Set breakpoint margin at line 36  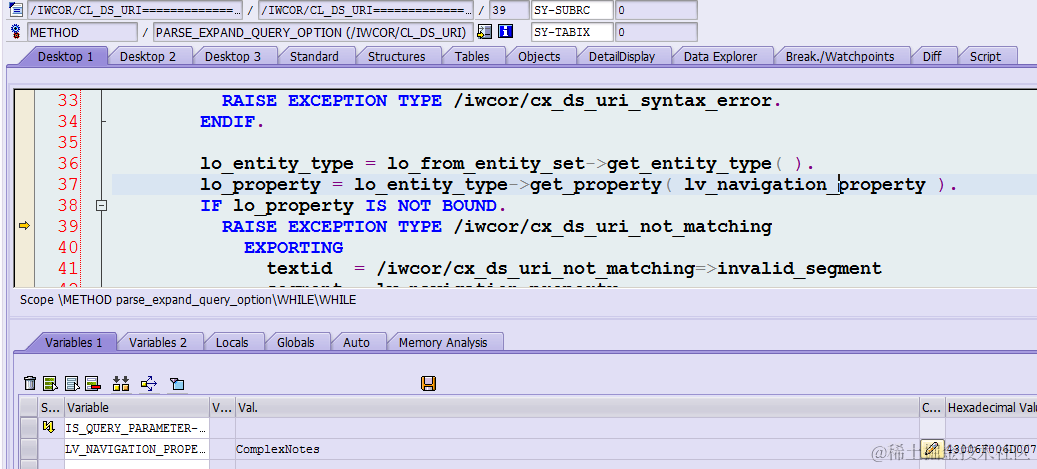(x=24, y=163)
